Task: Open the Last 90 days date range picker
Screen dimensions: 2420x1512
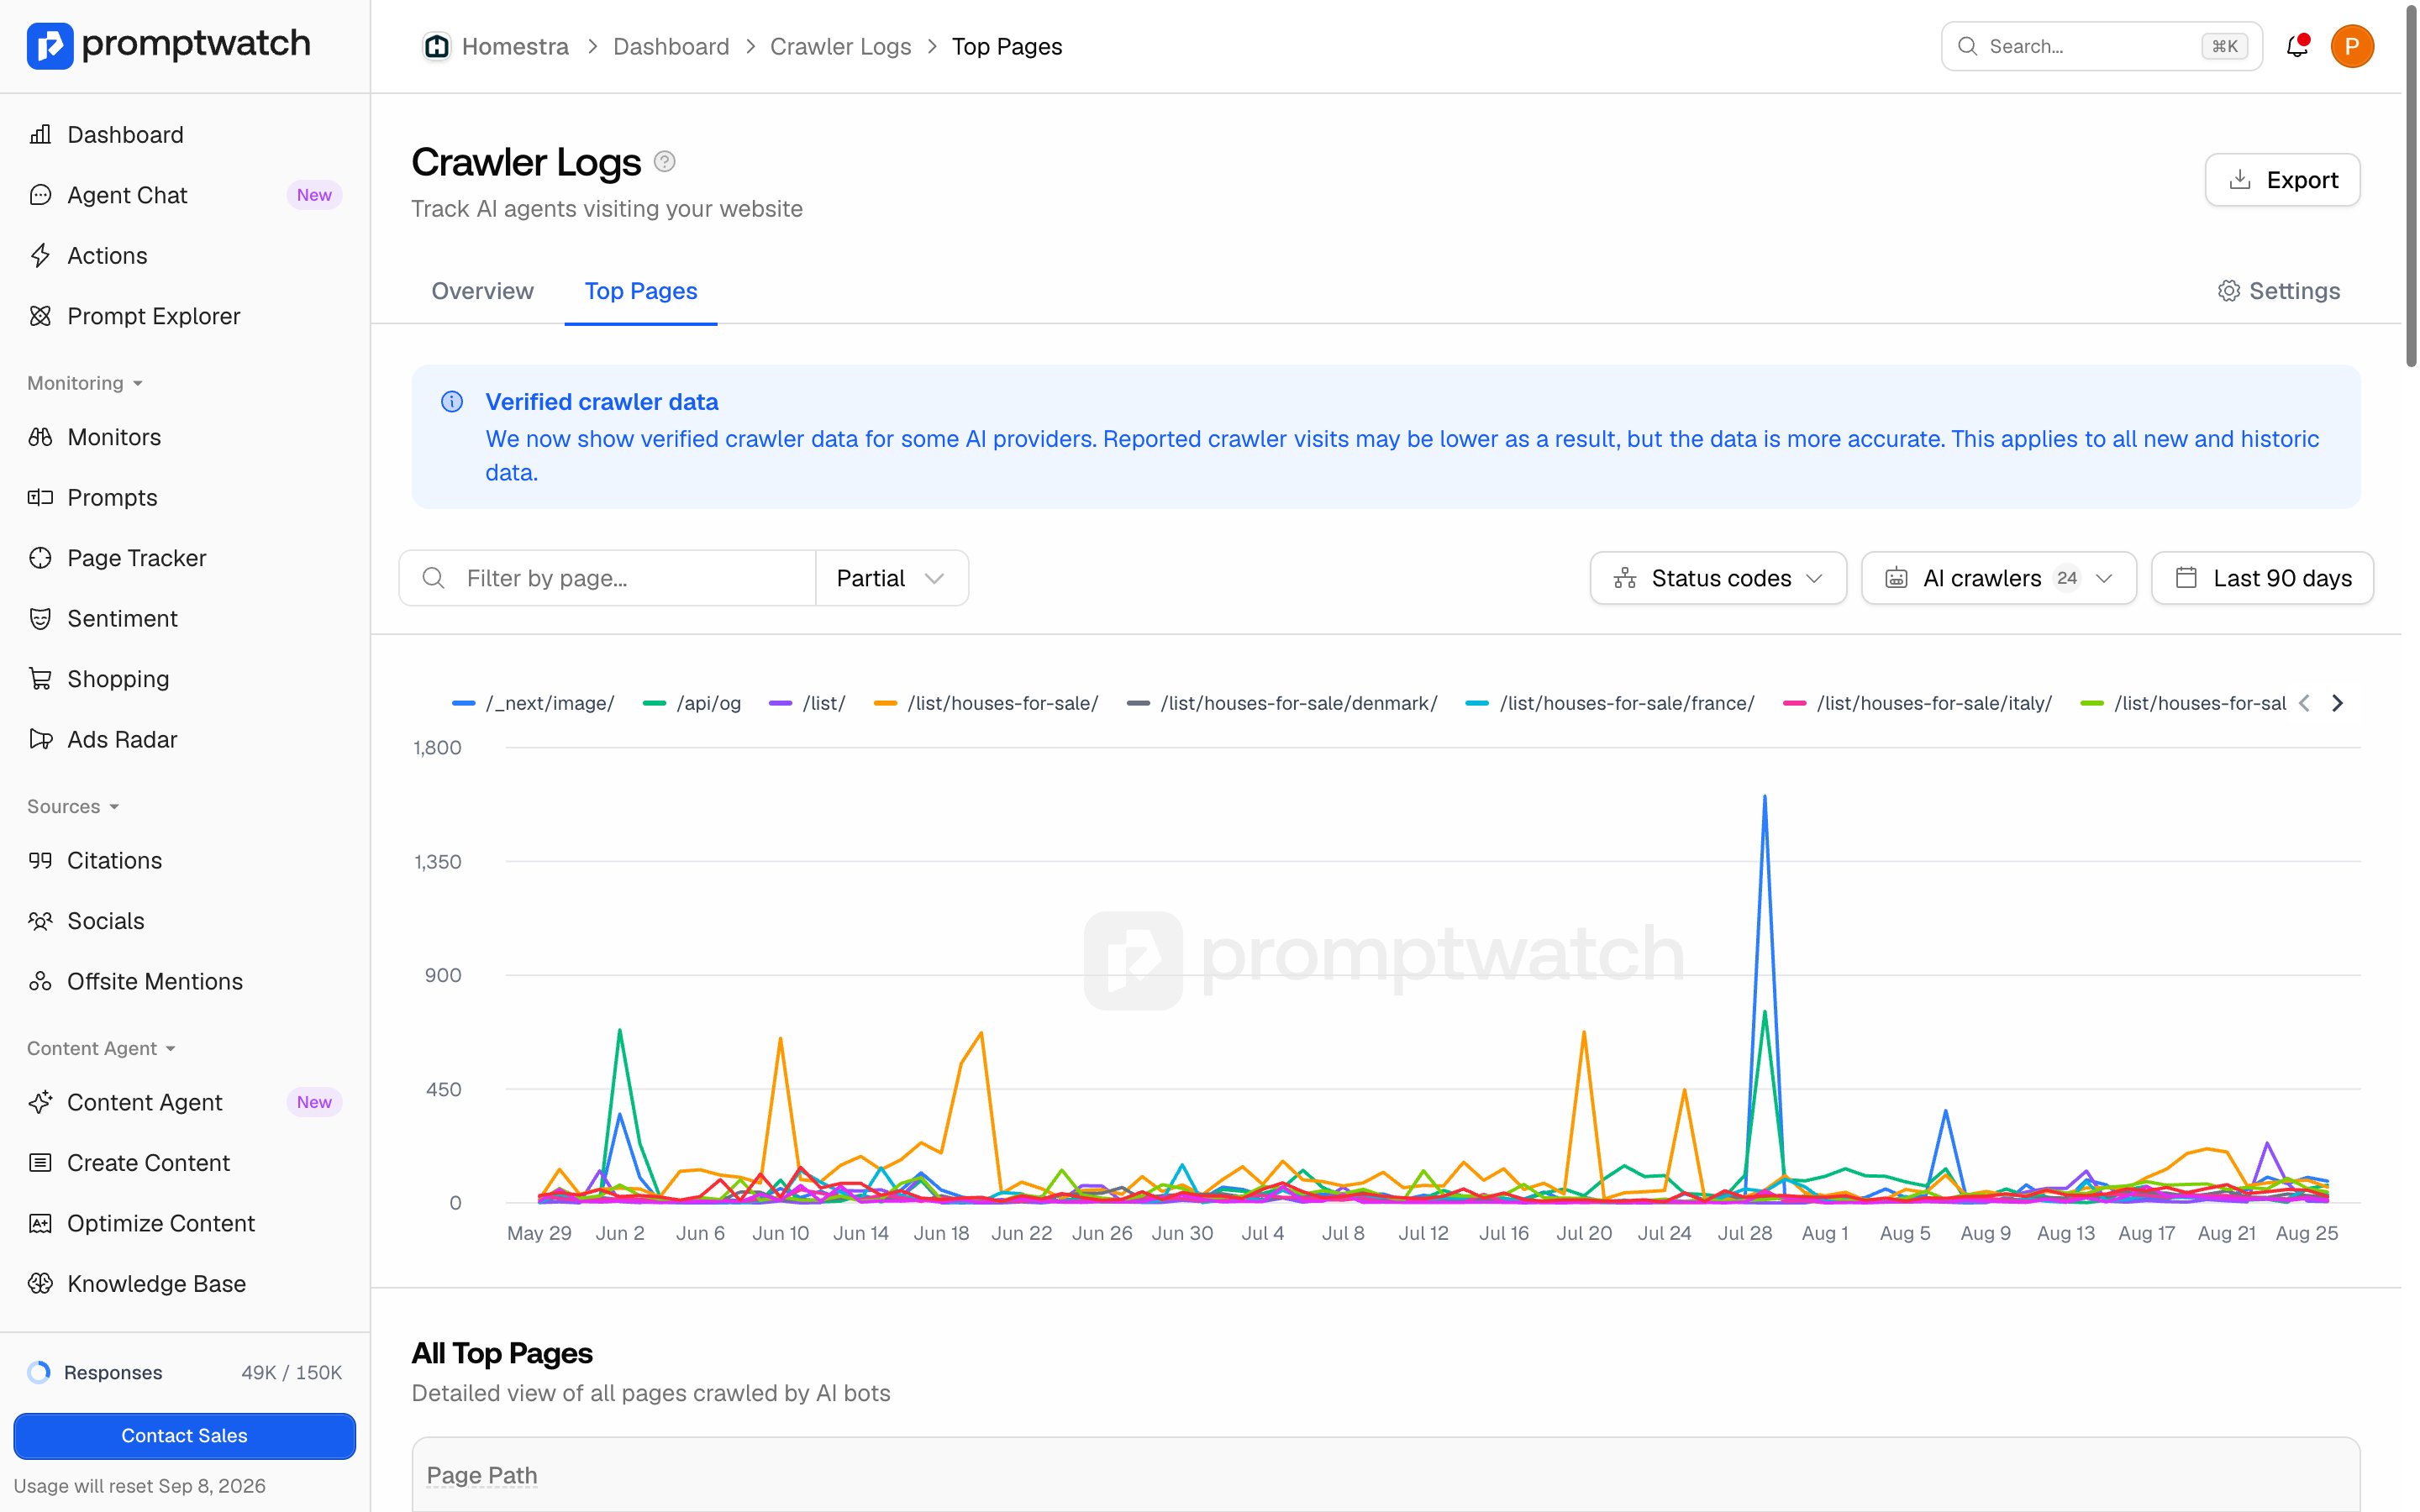Action: coord(2262,578)
